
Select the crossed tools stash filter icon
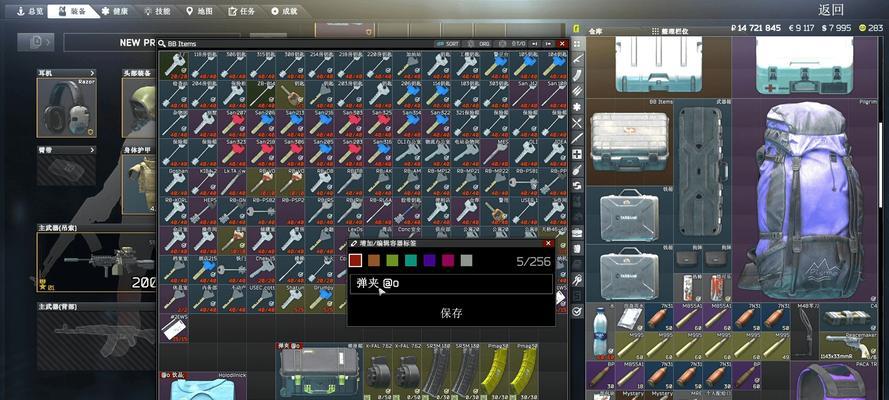coord(577,122)
